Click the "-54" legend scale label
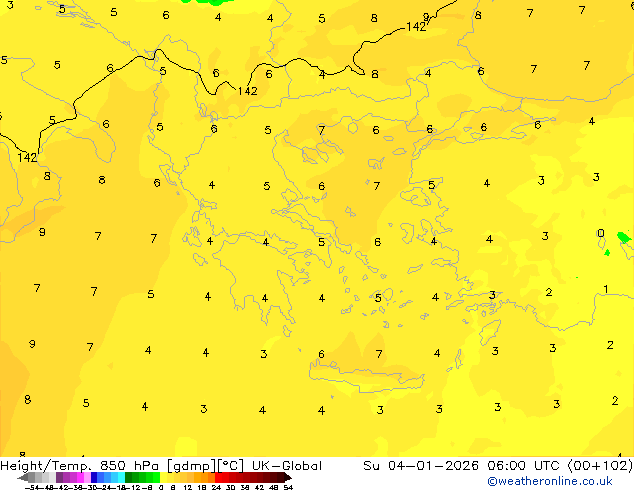 tap(32, 487)
